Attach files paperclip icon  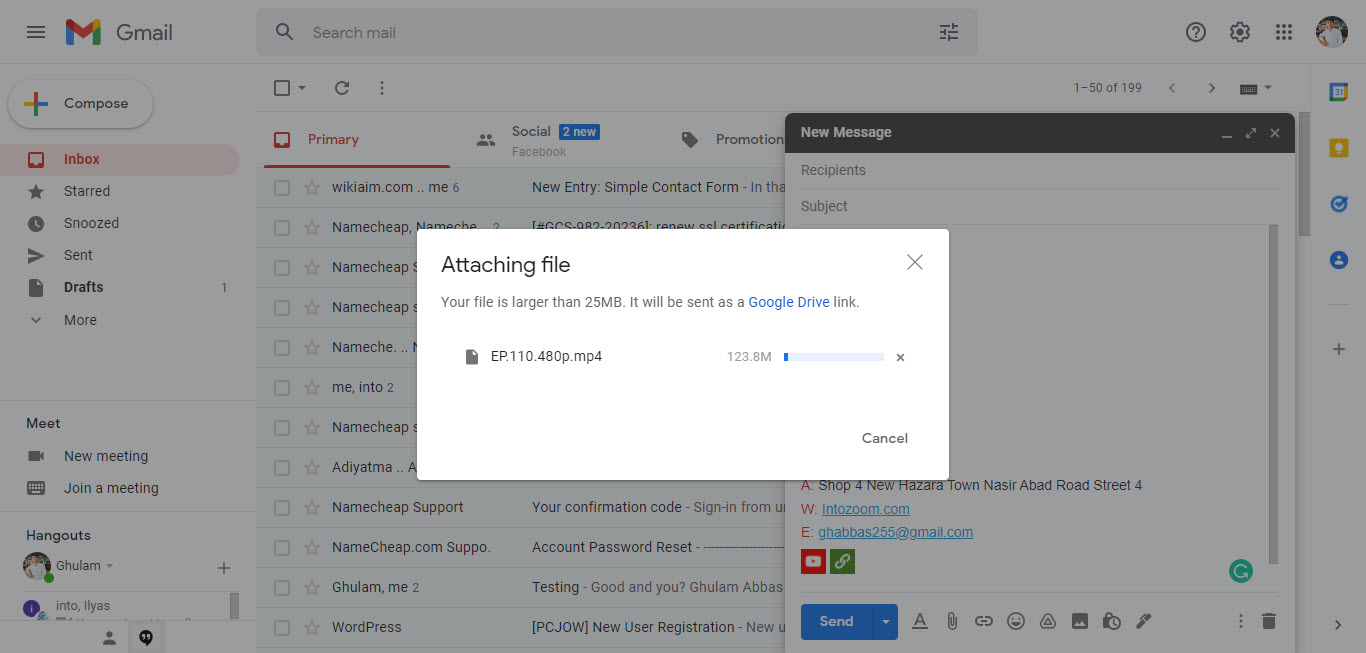point(952,621)
